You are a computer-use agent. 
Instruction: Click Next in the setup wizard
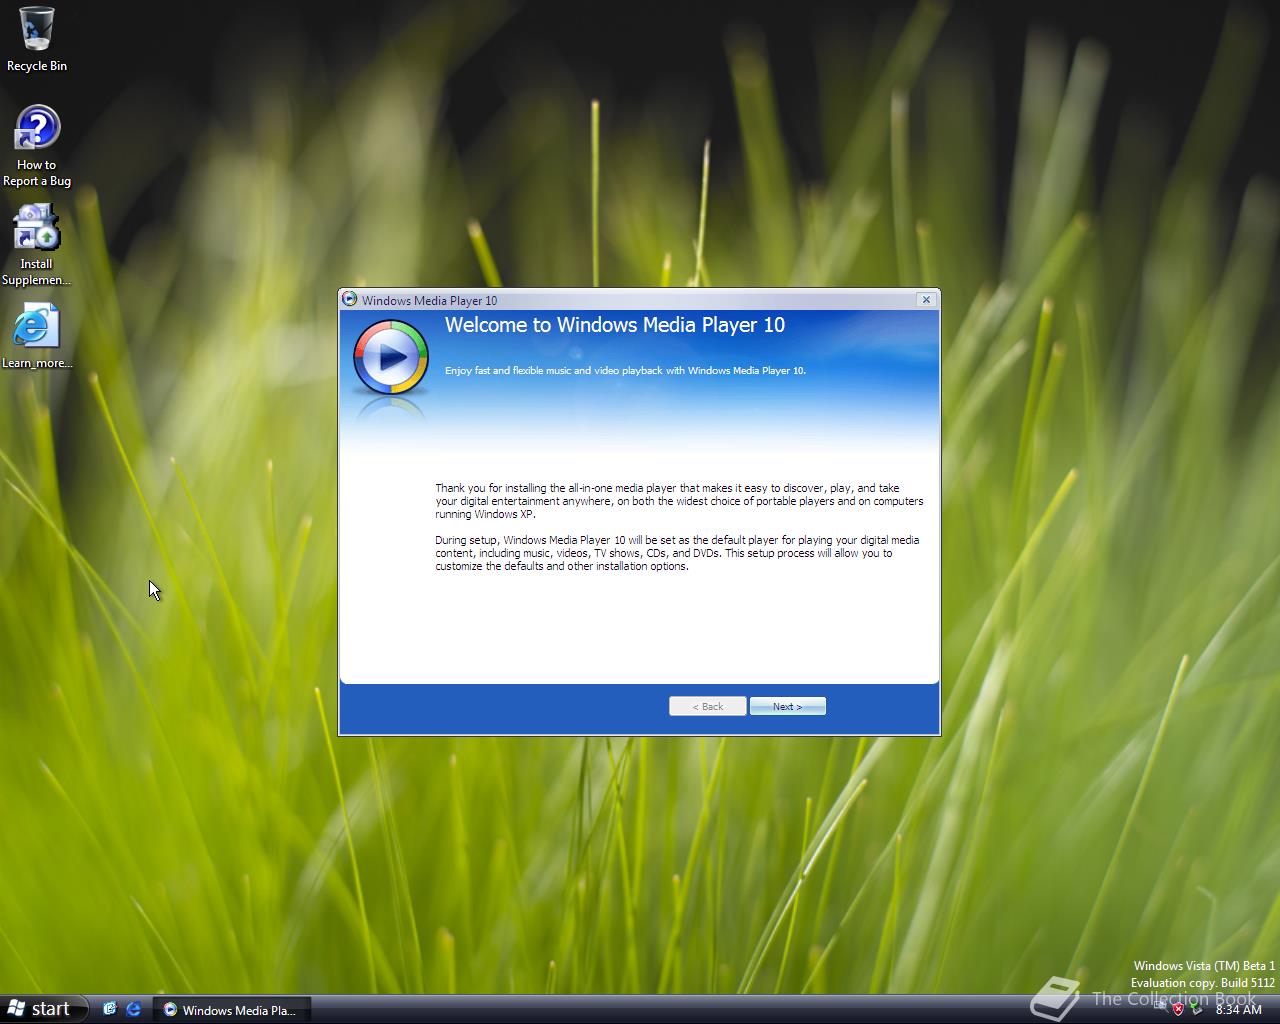click(x=788, y=706)
